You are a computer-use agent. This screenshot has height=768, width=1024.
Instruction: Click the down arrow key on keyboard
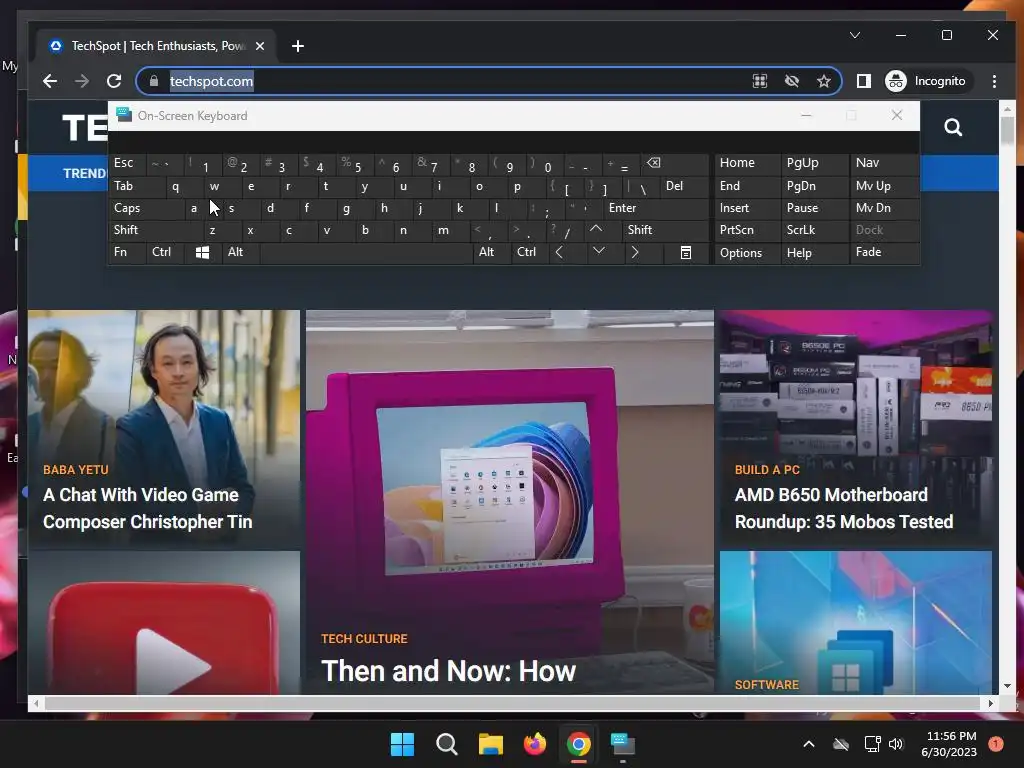click(598, 251)
